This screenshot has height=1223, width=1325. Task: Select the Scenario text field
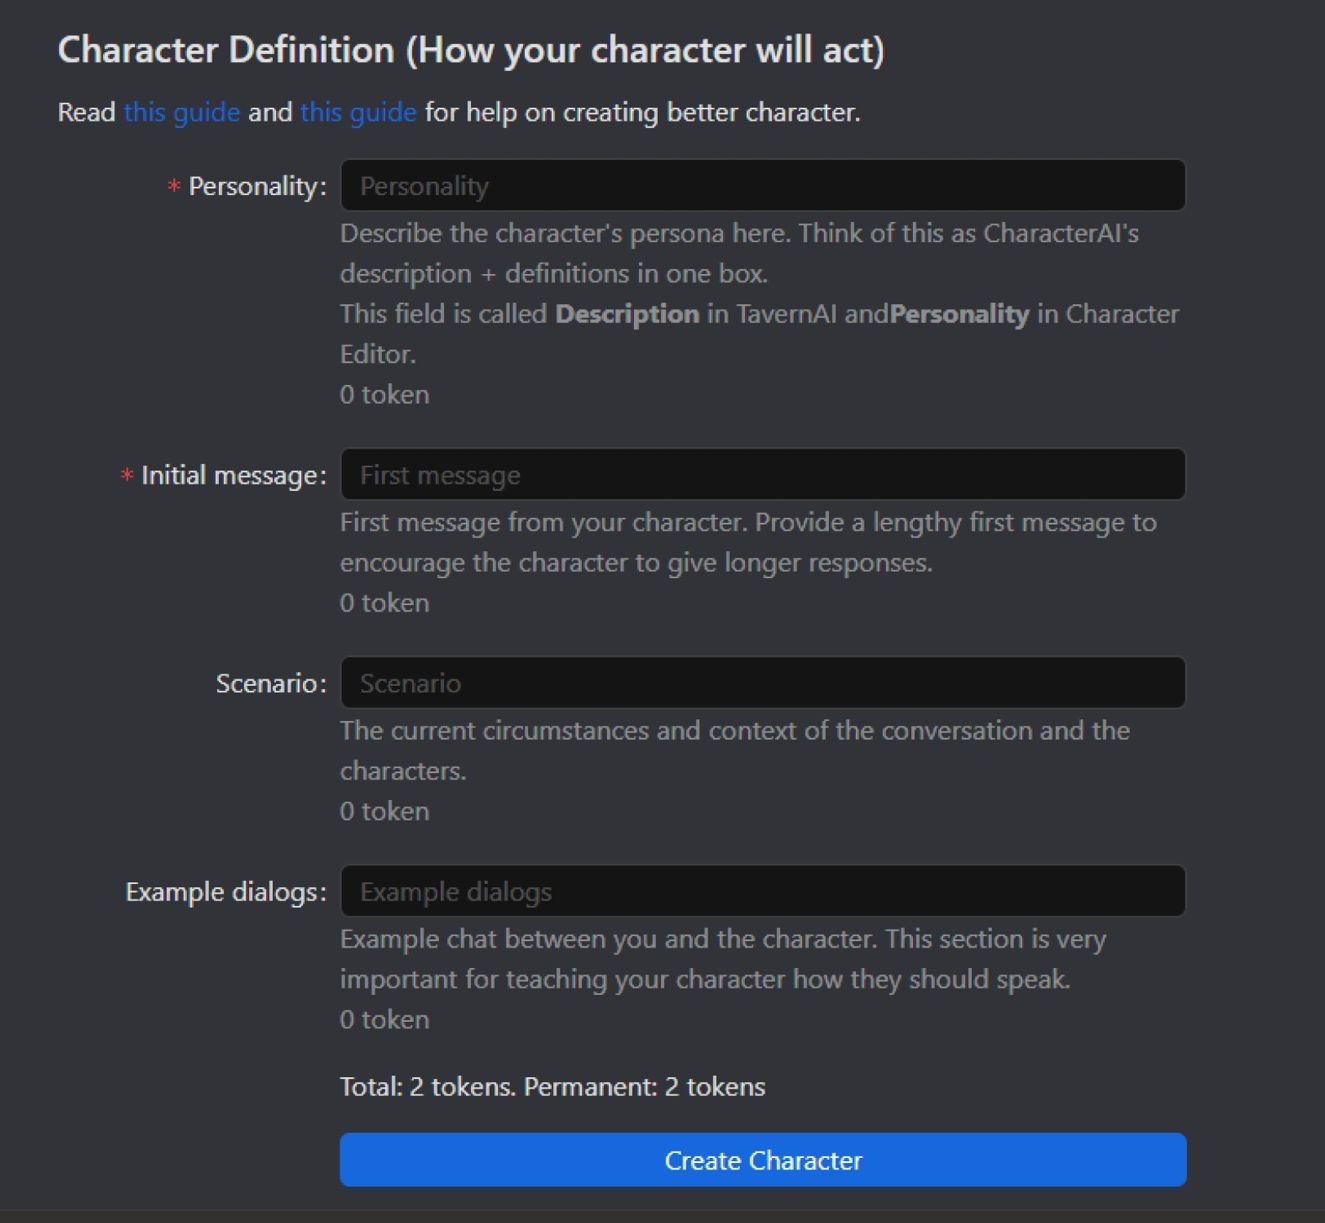point(762,683)
